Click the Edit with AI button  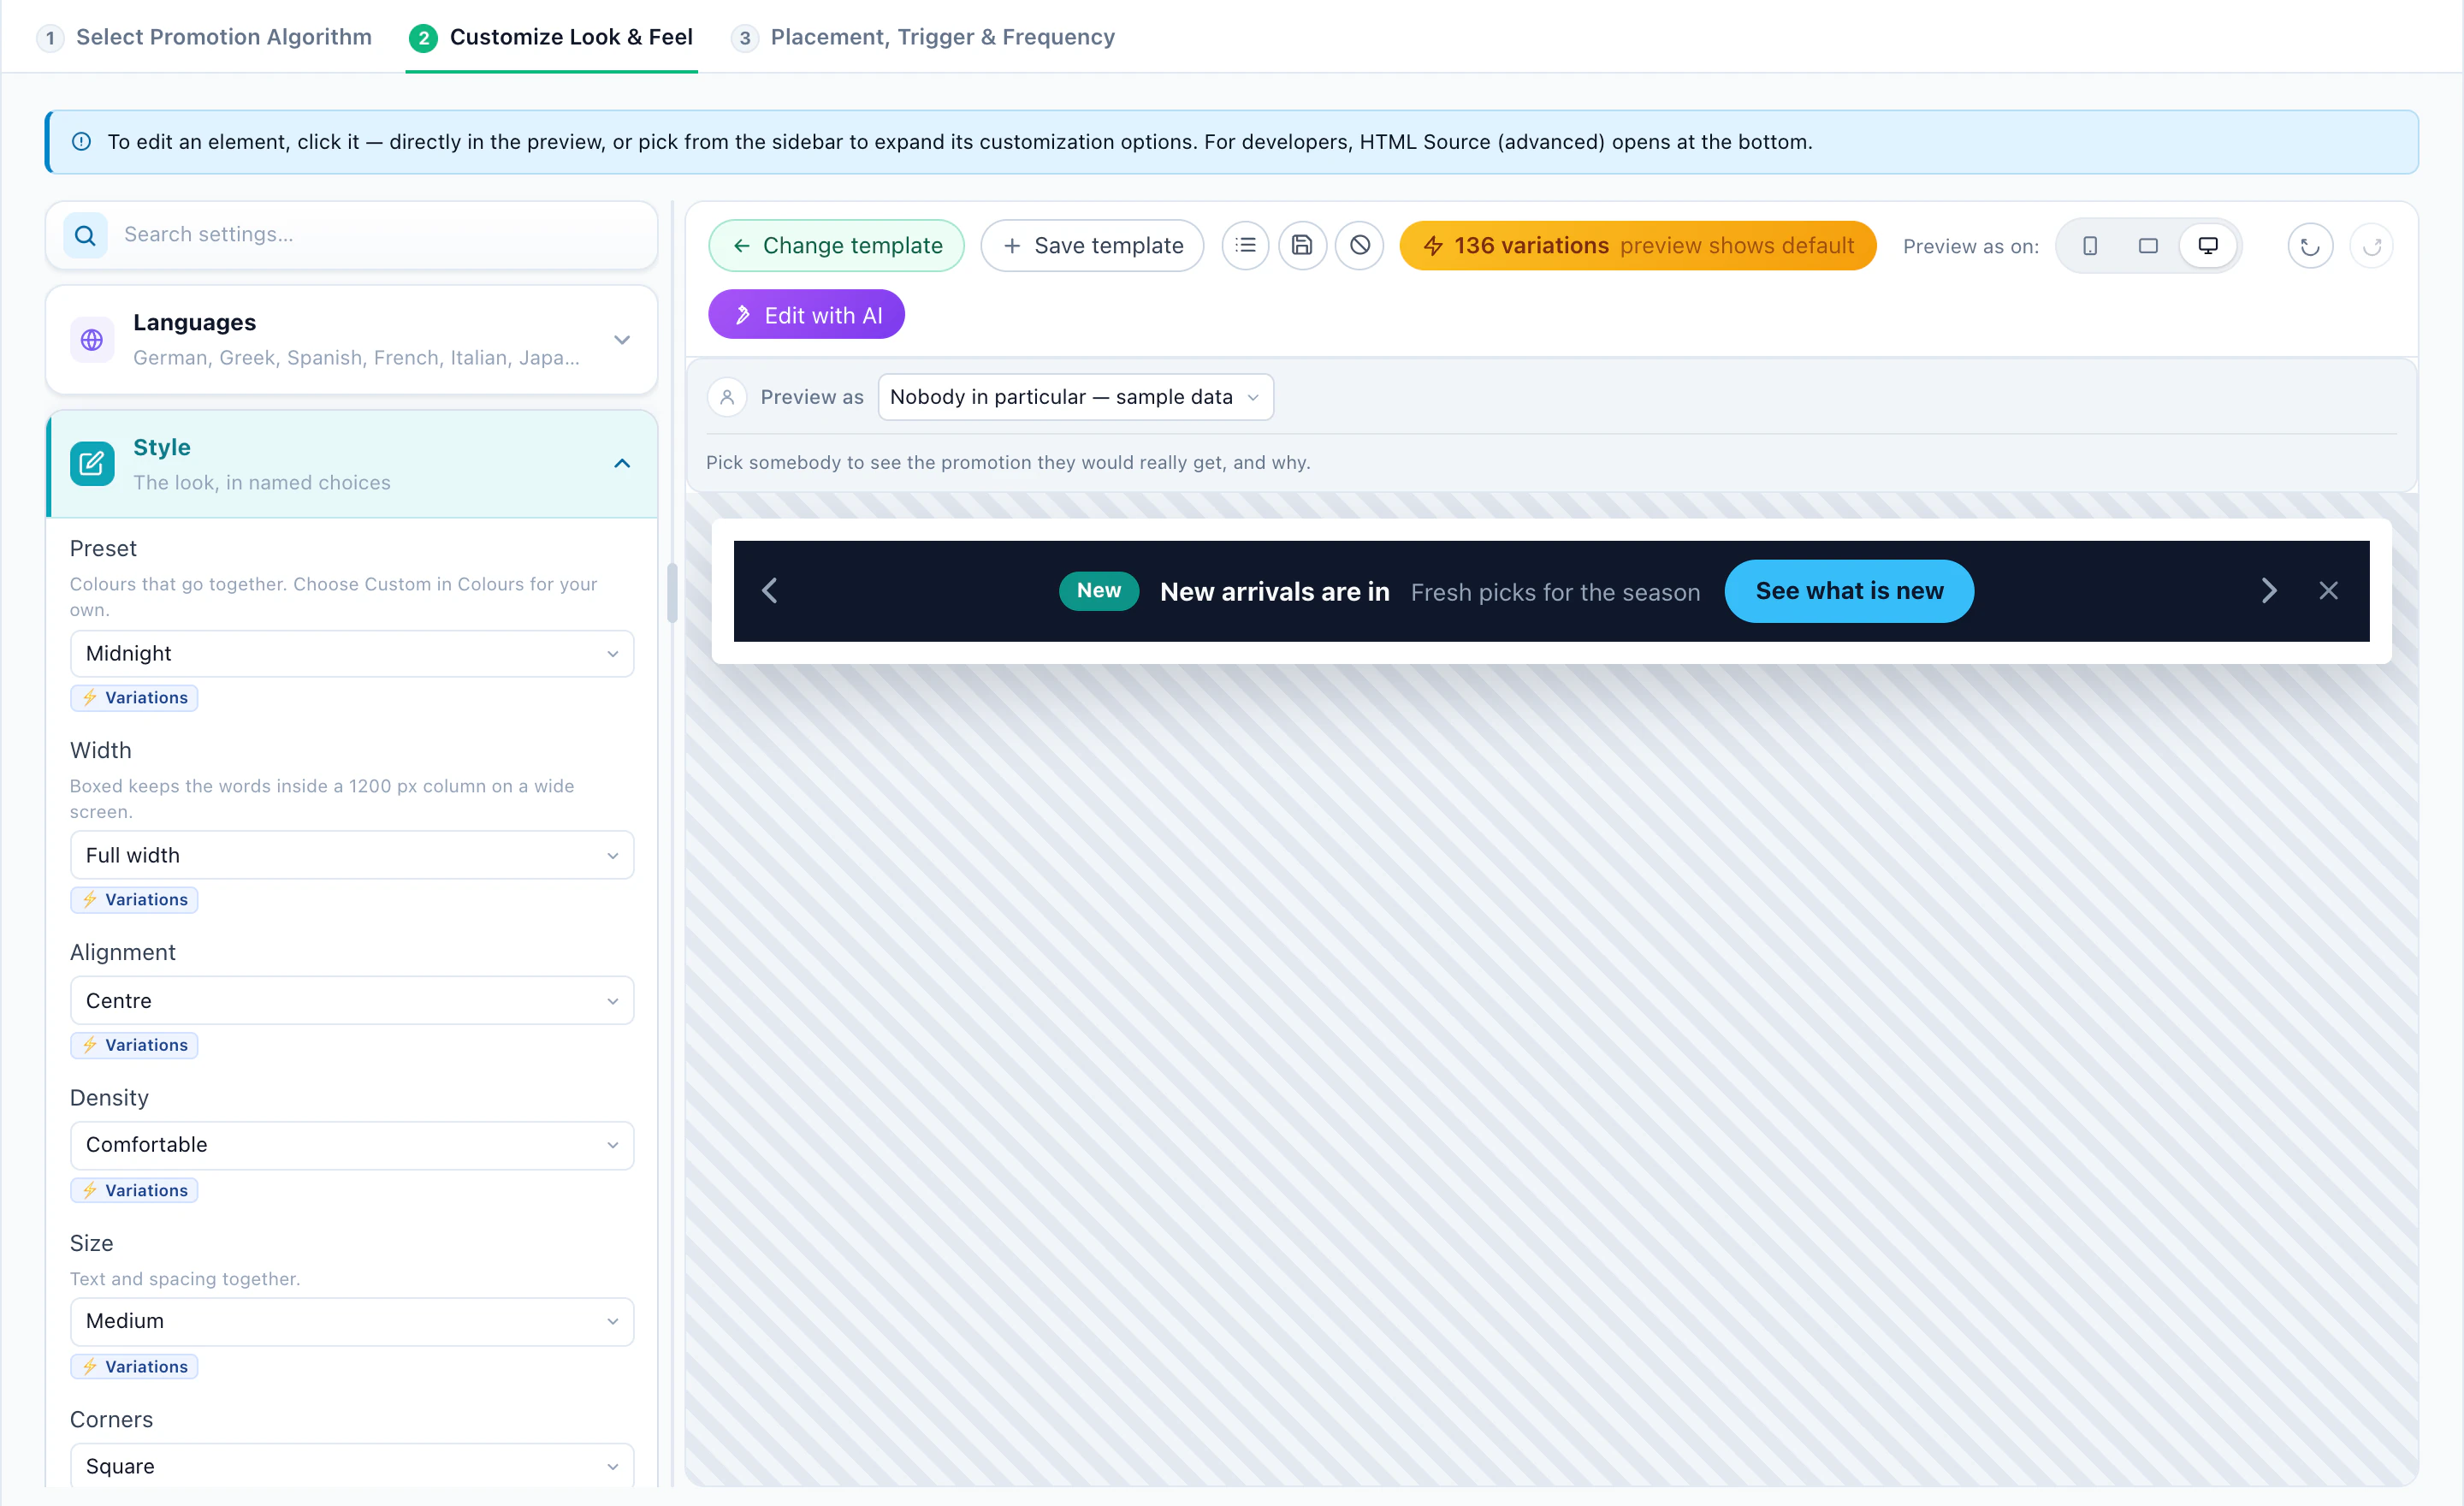point(807,315)
